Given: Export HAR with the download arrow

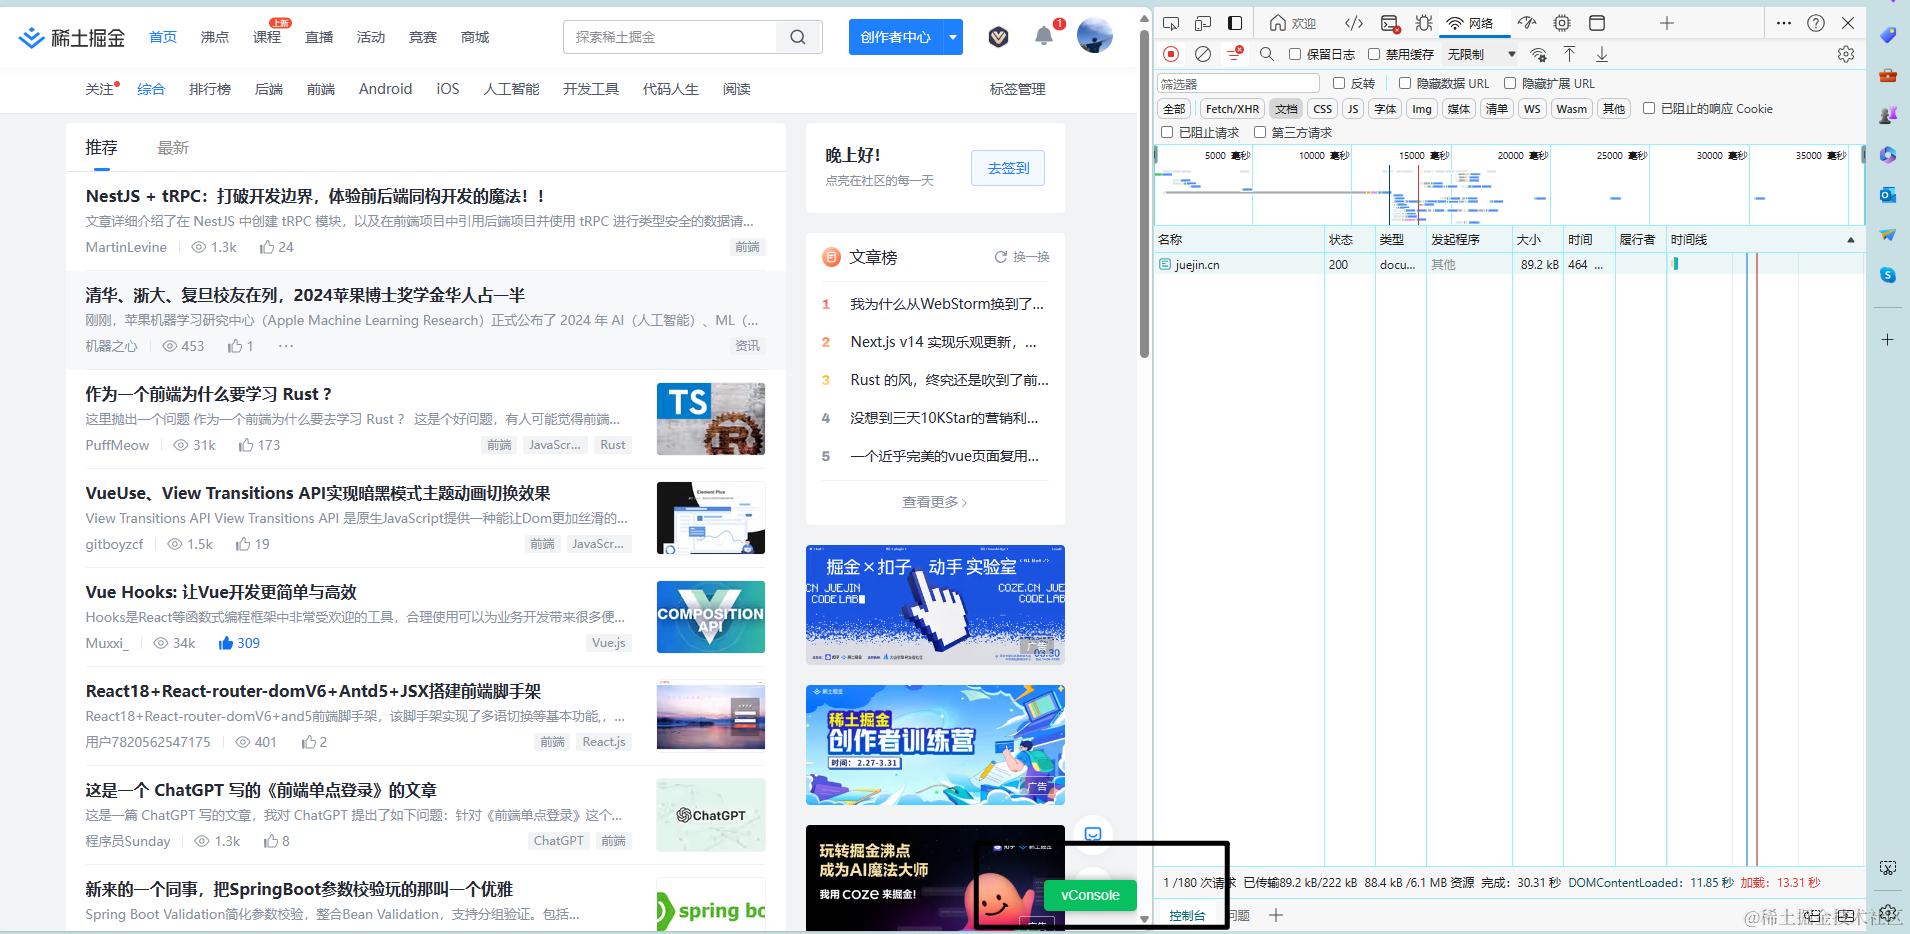Looking at the screenshot, I should pyautogui.click(x=1601, y=54).
